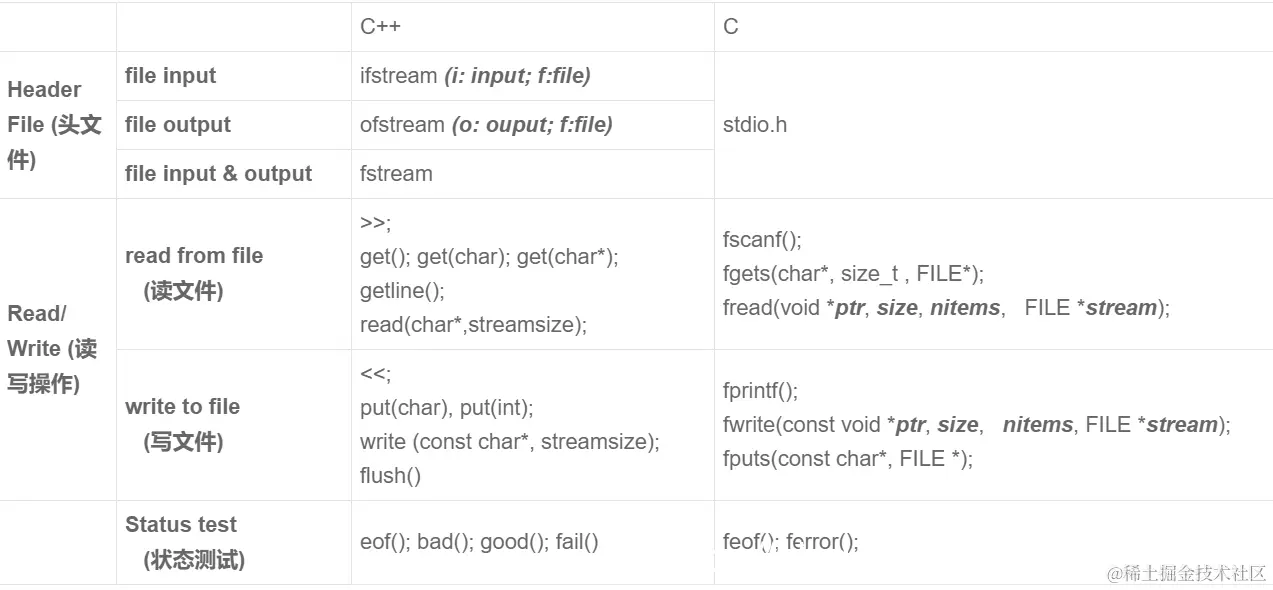
Task: Click the feof(); ferror(); cell
Action: (x=790, y=542)
